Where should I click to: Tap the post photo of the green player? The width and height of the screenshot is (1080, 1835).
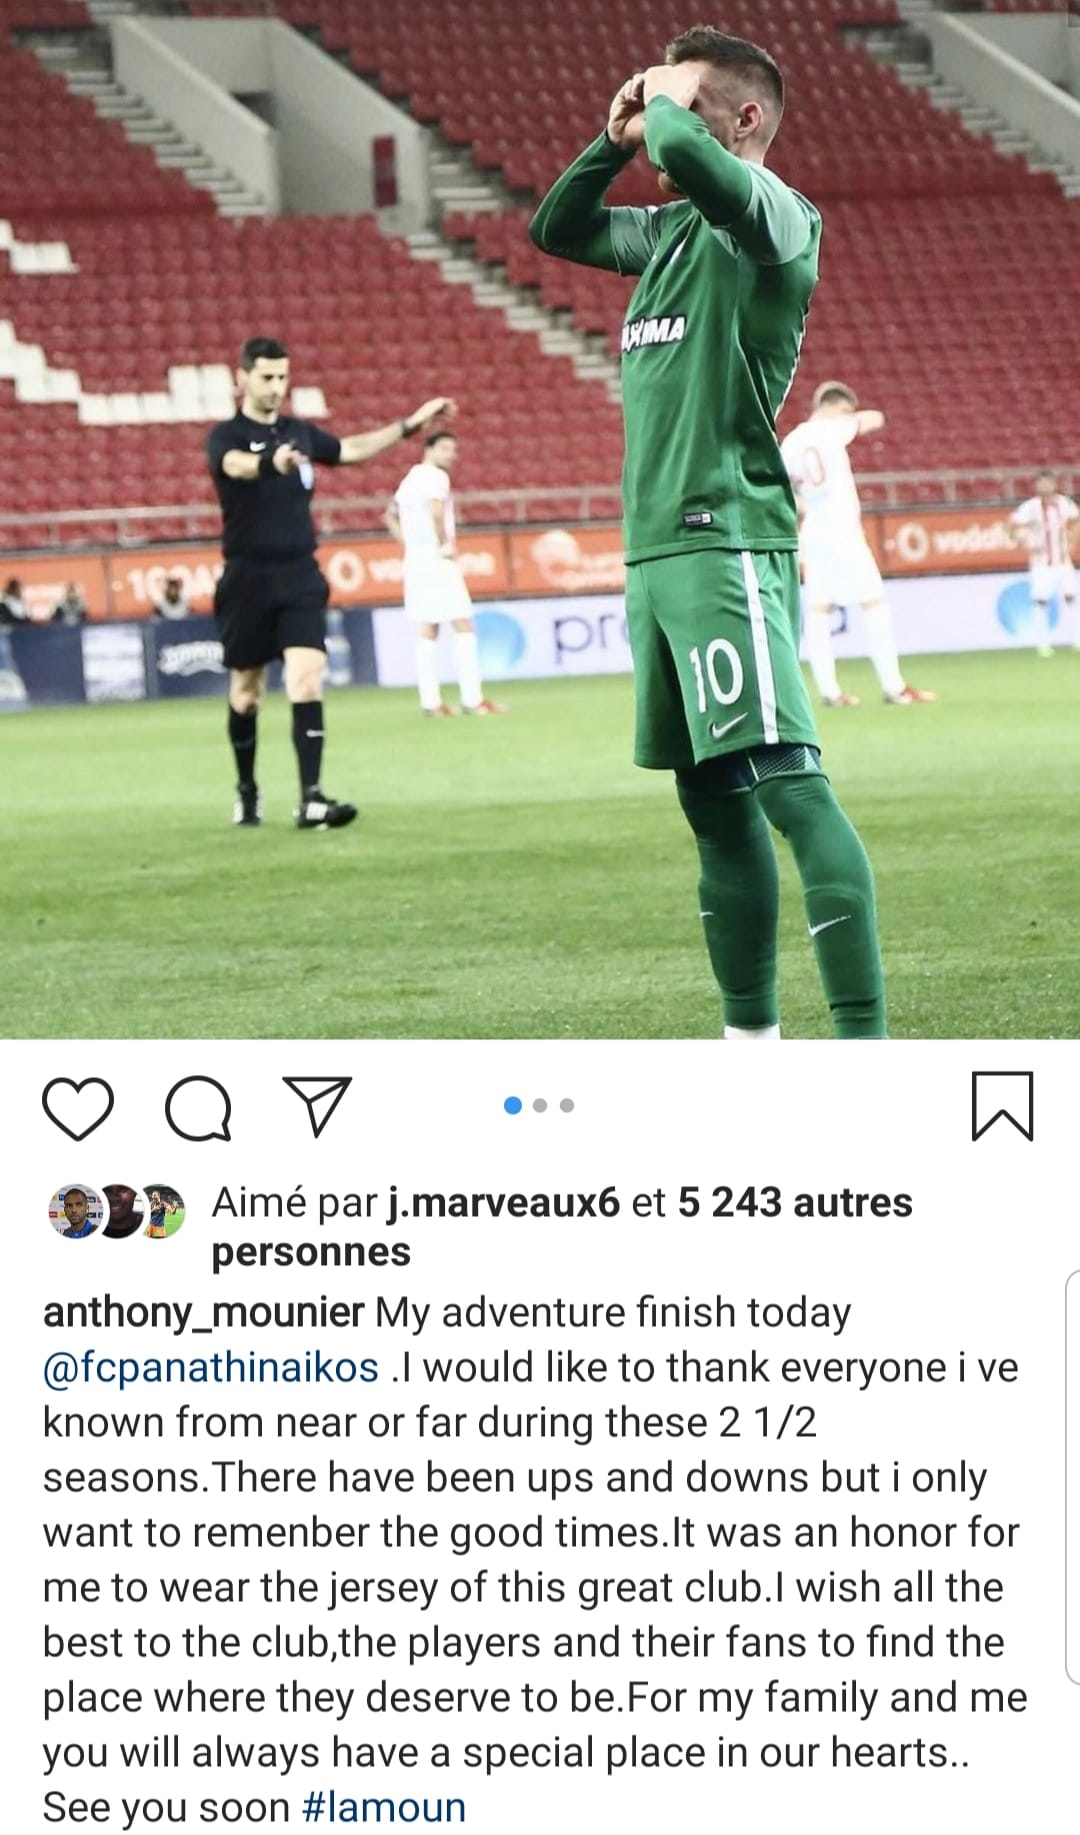click(540, 519)
